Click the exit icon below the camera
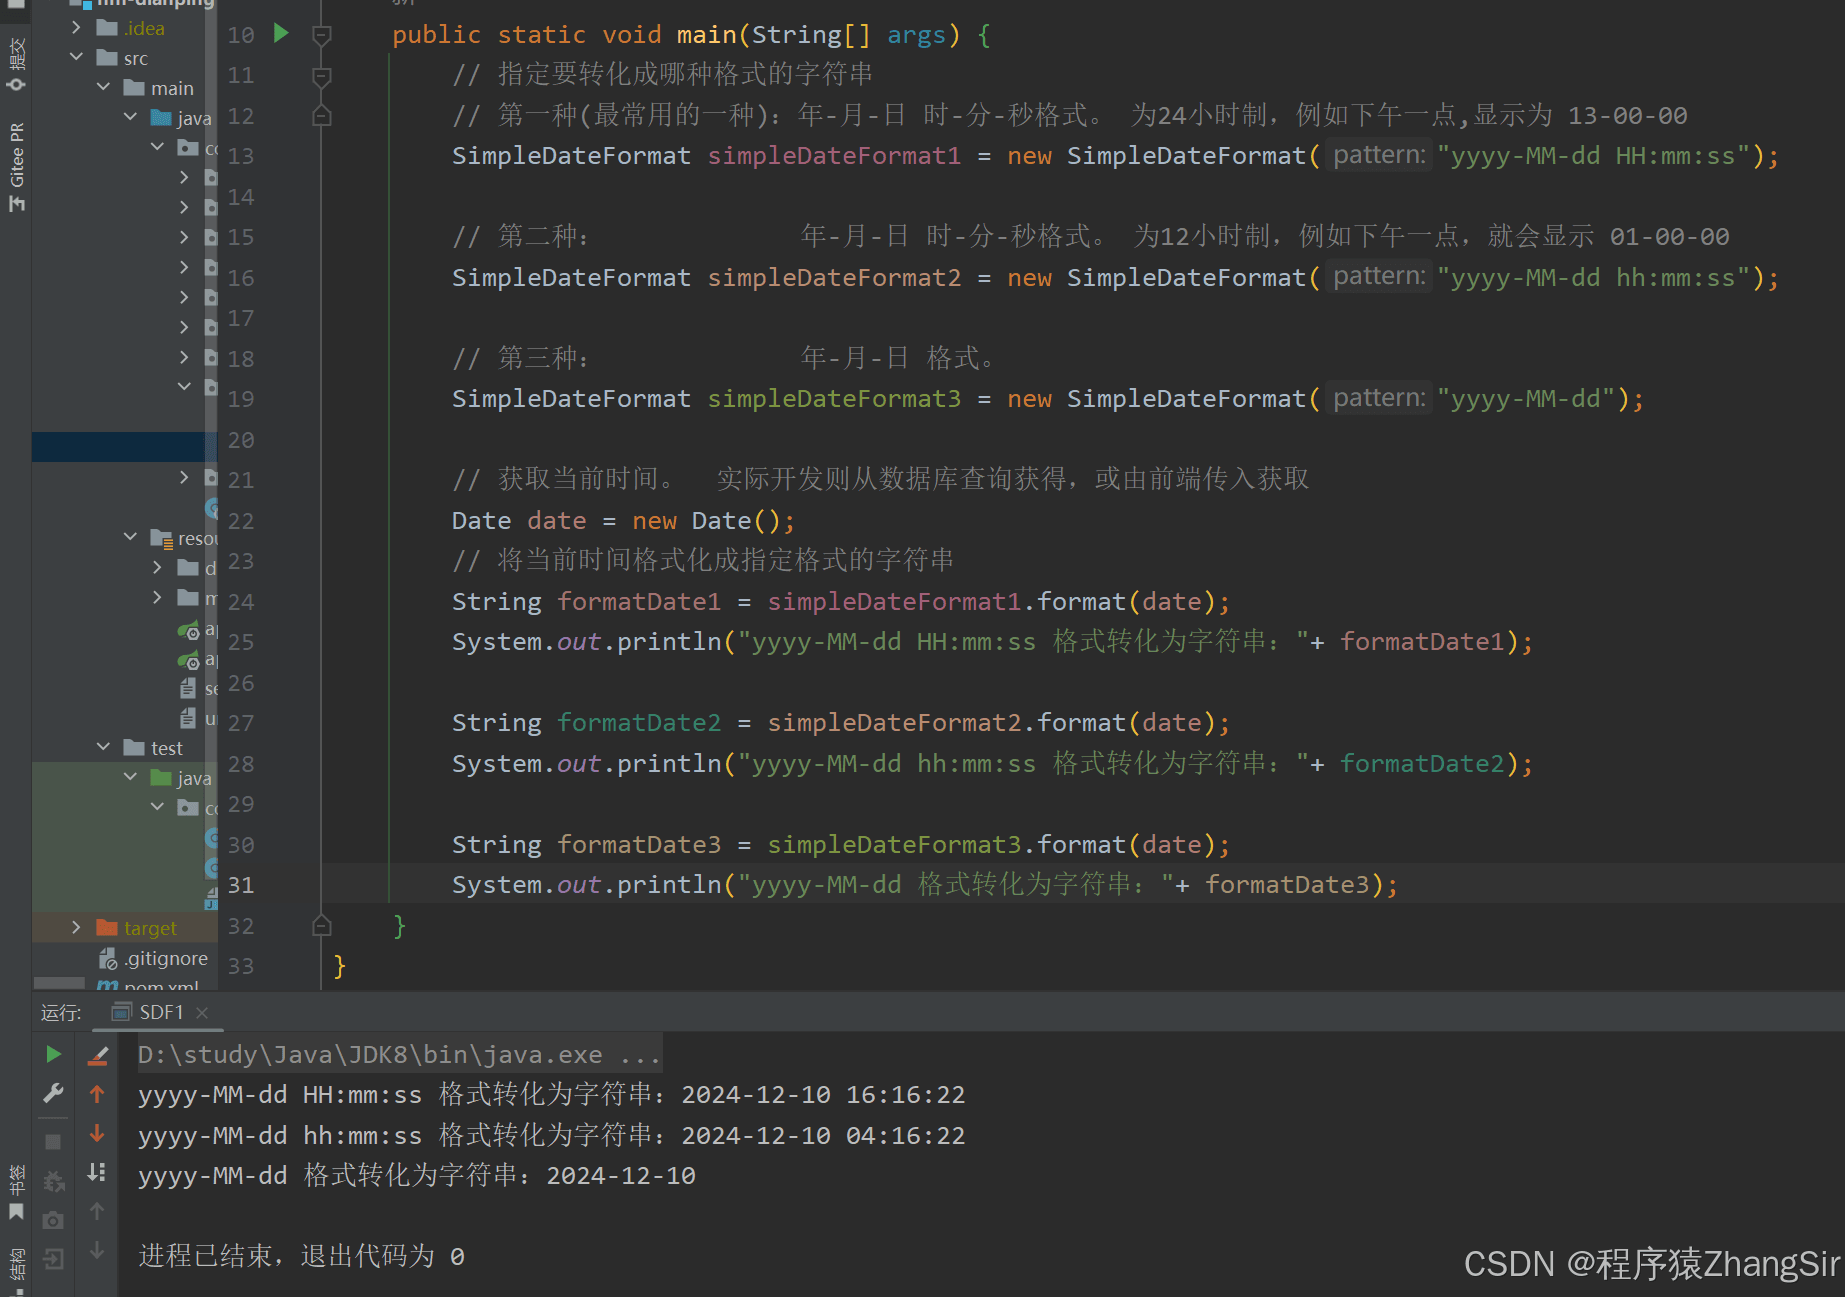The width and height of the screenshot is (1845, 1297). coord(54,1259)
